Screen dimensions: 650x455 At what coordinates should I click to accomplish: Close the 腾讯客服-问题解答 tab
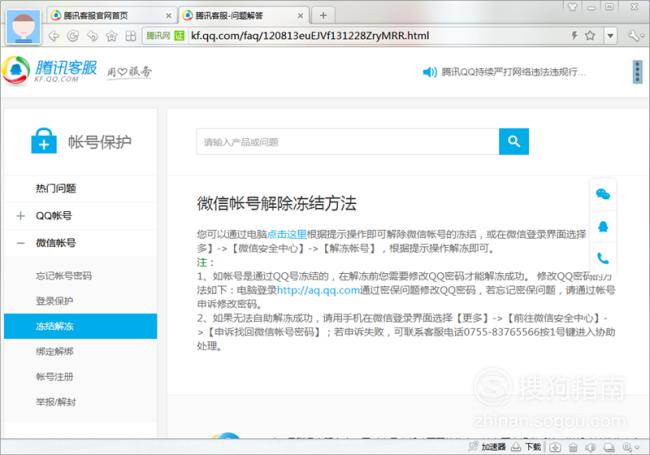point(301,16)
